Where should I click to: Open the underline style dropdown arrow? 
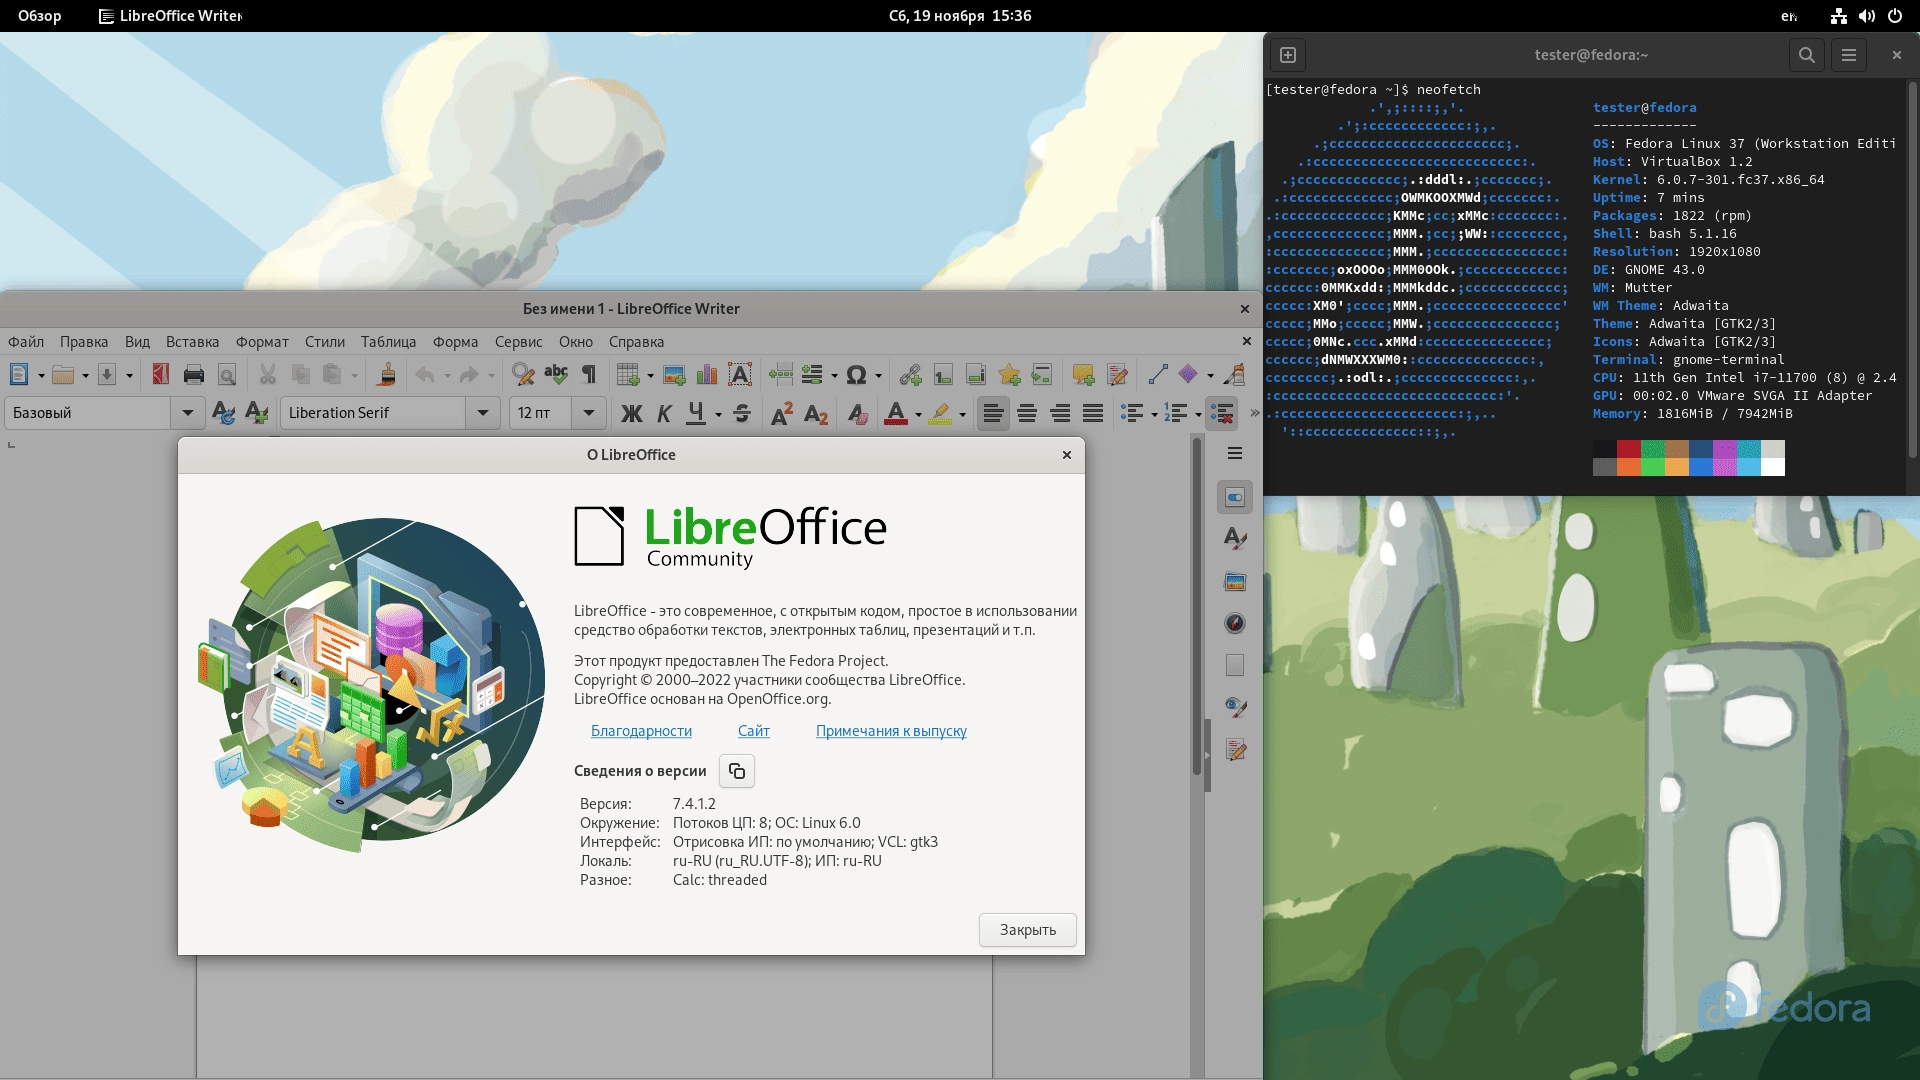[x=718, y=414]
